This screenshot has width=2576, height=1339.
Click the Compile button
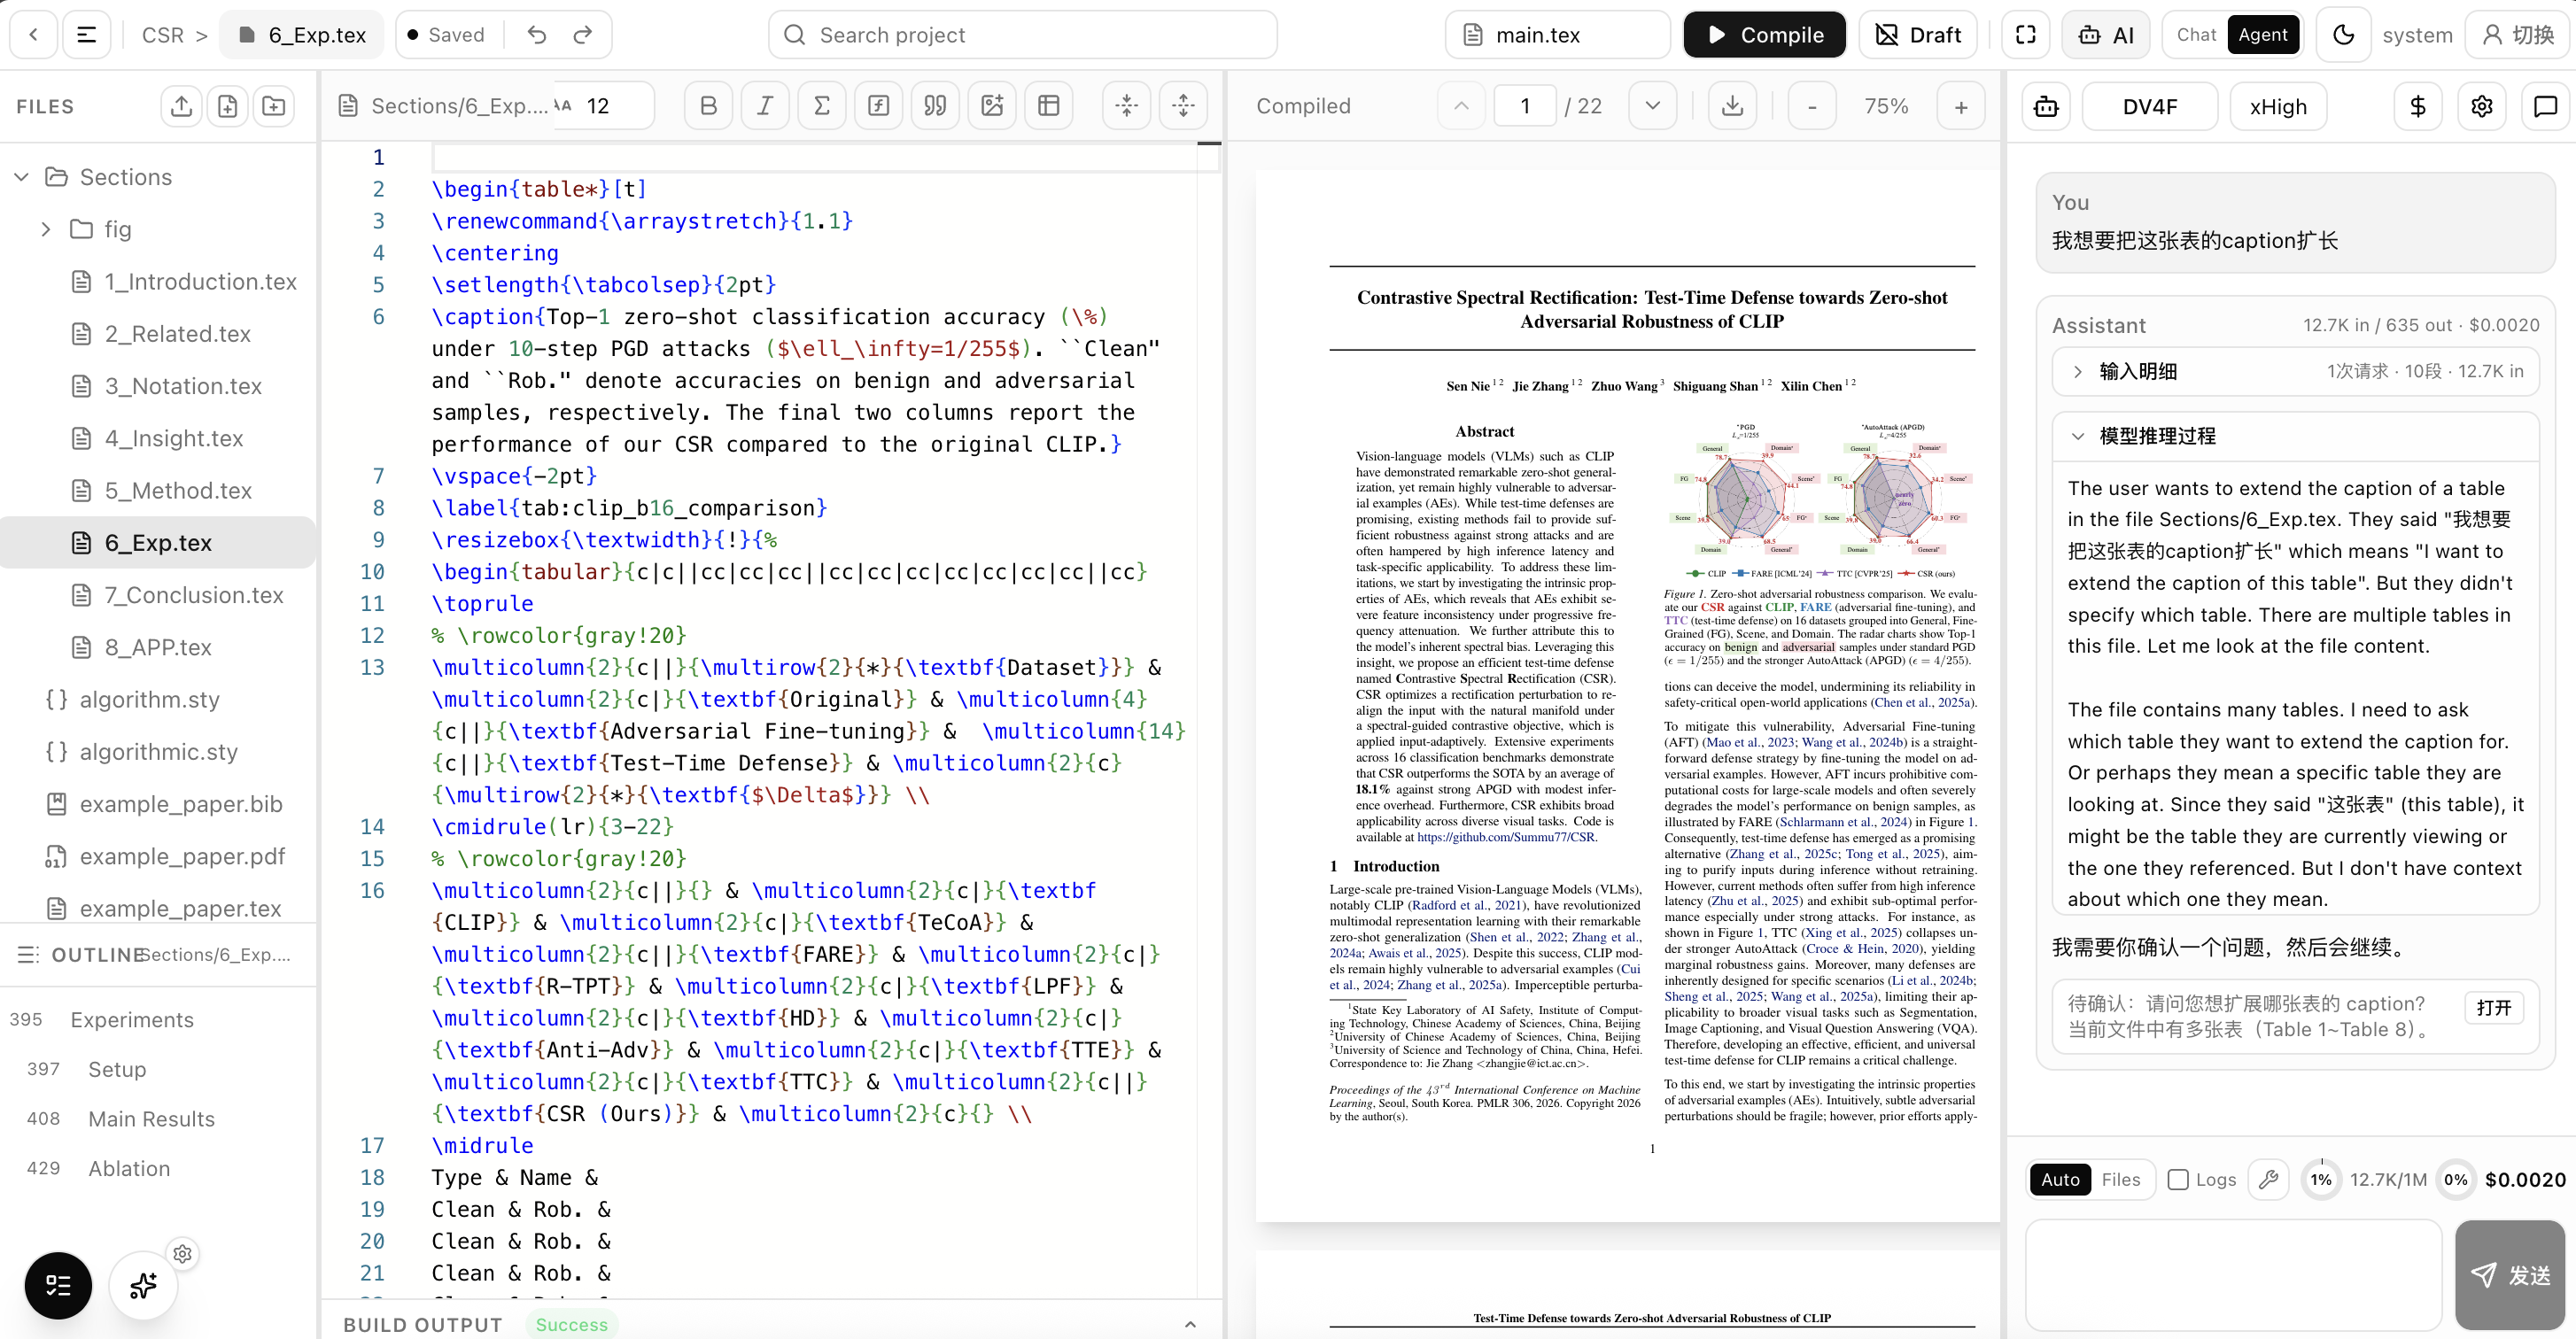point(1765,35)
